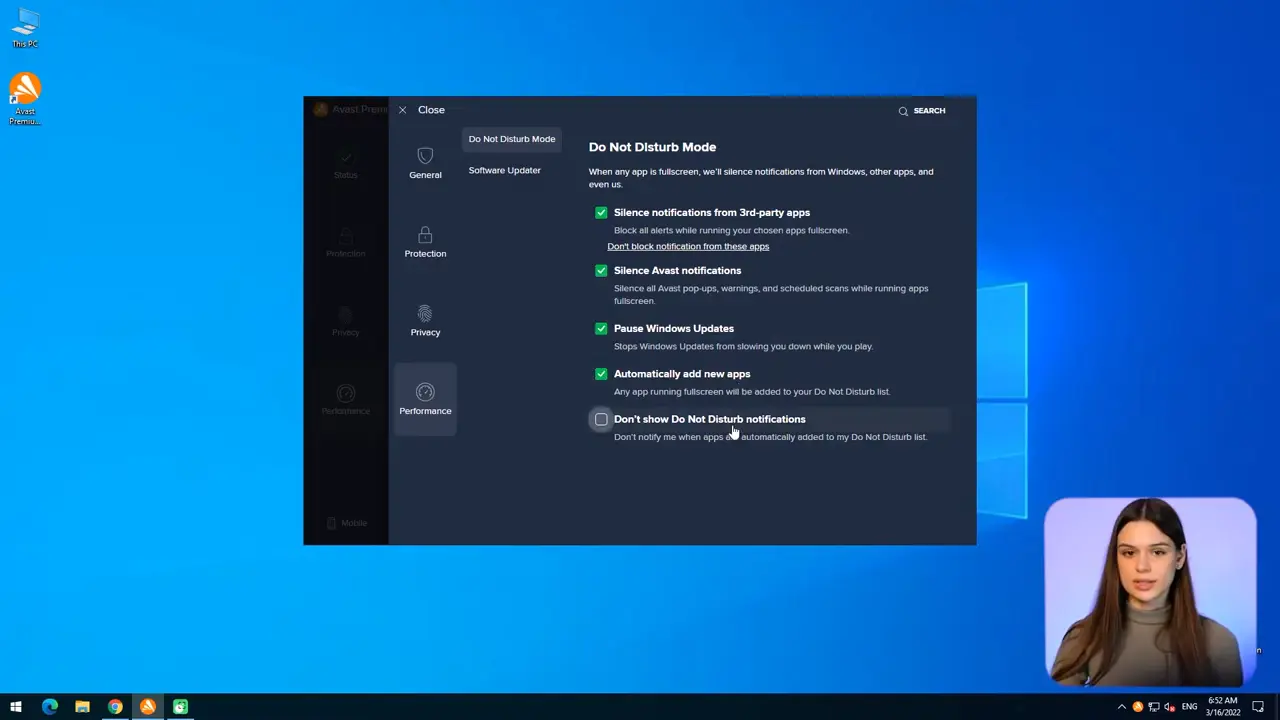Show hidden system tray icons
Screen dimensions: 1280x720
coord(1121,707)
